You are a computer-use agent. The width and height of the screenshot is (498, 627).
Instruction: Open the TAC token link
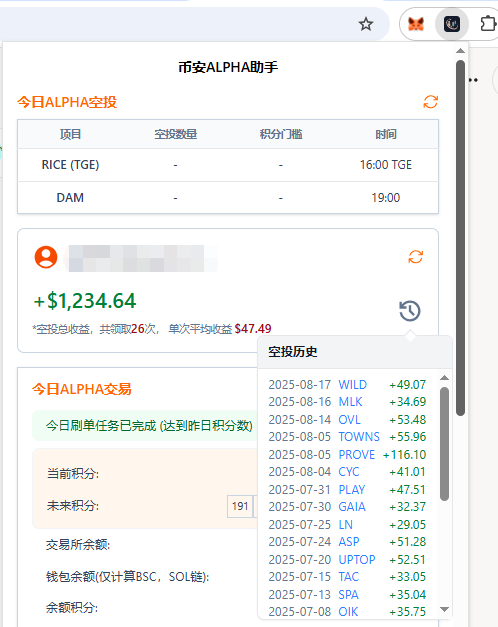(349, 577)
